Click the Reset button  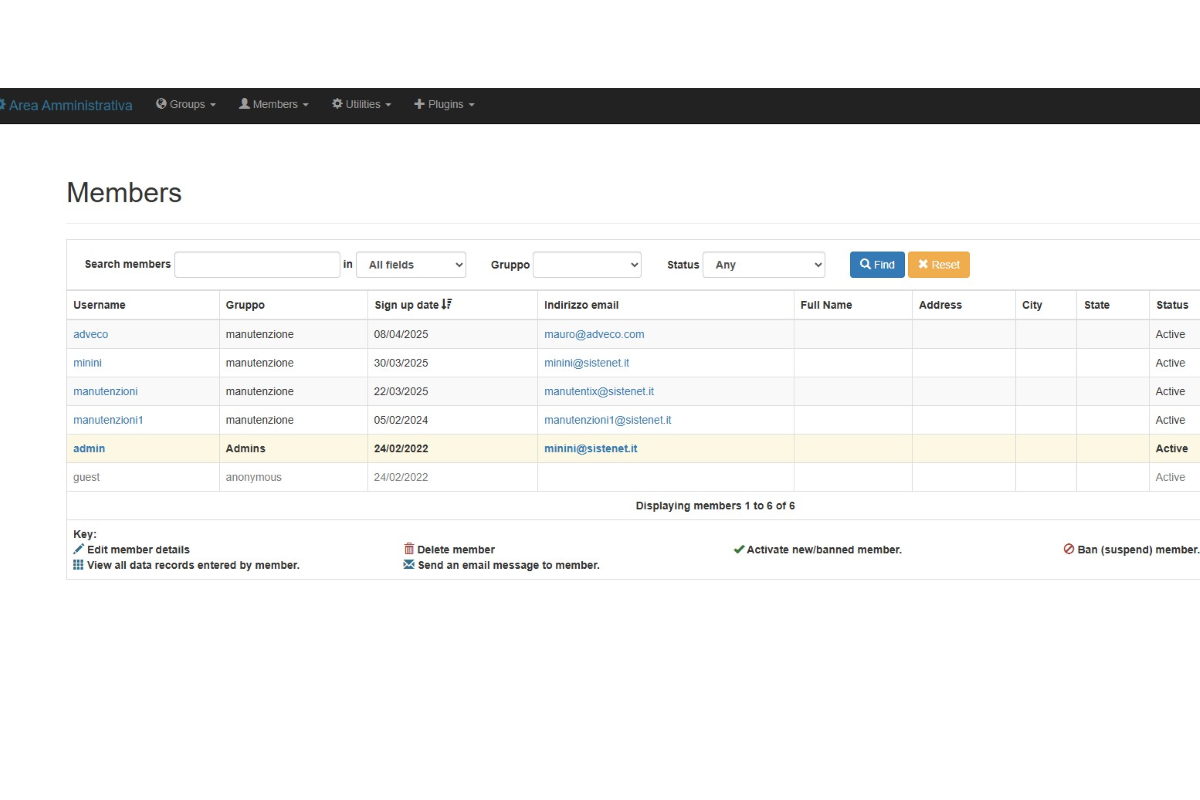point(939,264)
